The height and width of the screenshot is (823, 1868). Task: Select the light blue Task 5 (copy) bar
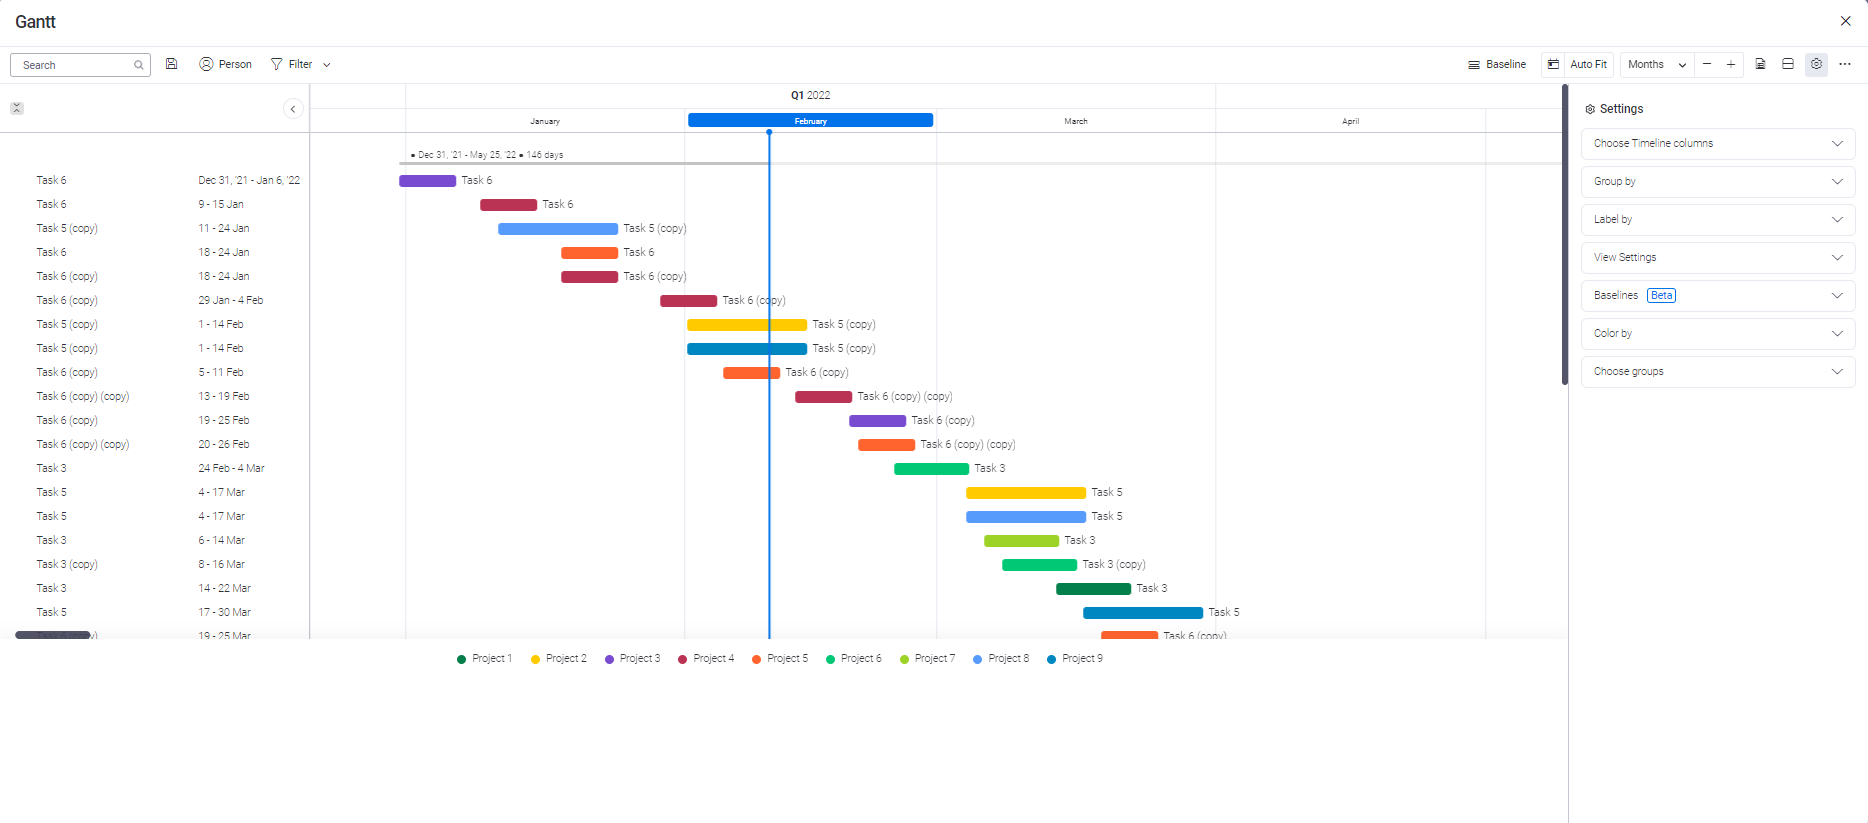pos(558,229)
